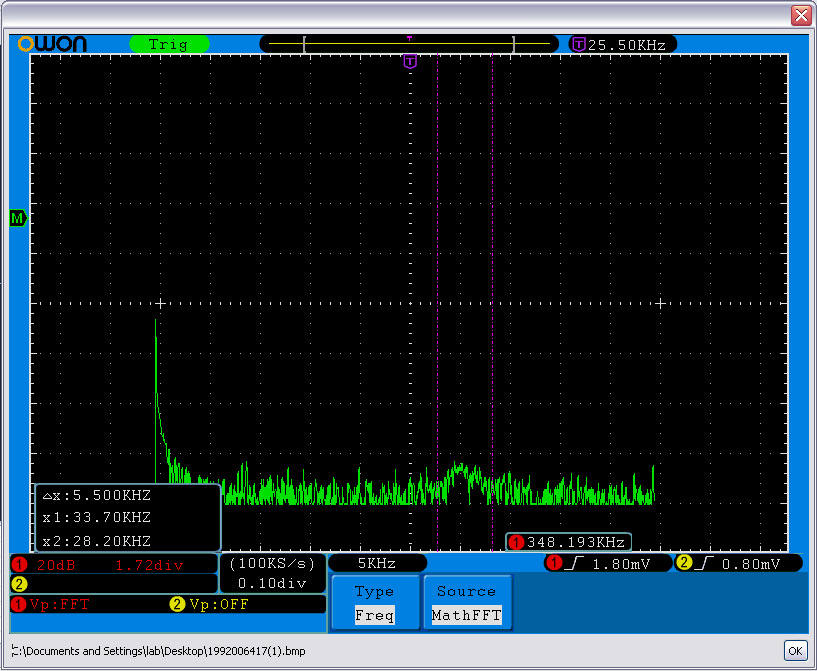The image size is (817, 671).
Task: Click the green M math channel marker
Action: (x=18, y=218)
